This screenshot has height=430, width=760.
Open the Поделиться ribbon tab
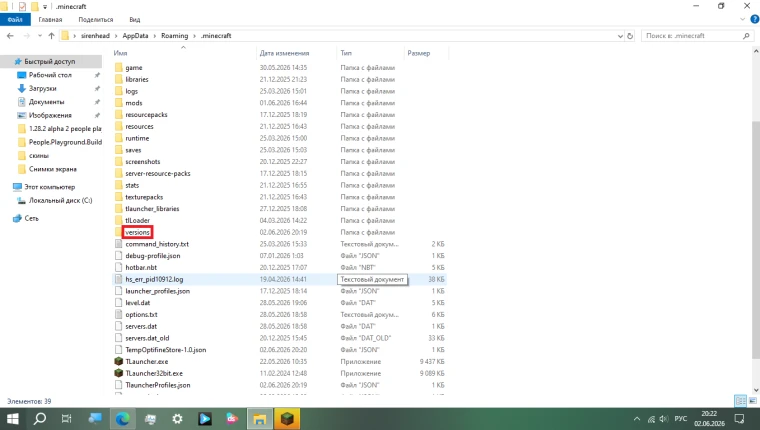point(95,19)
